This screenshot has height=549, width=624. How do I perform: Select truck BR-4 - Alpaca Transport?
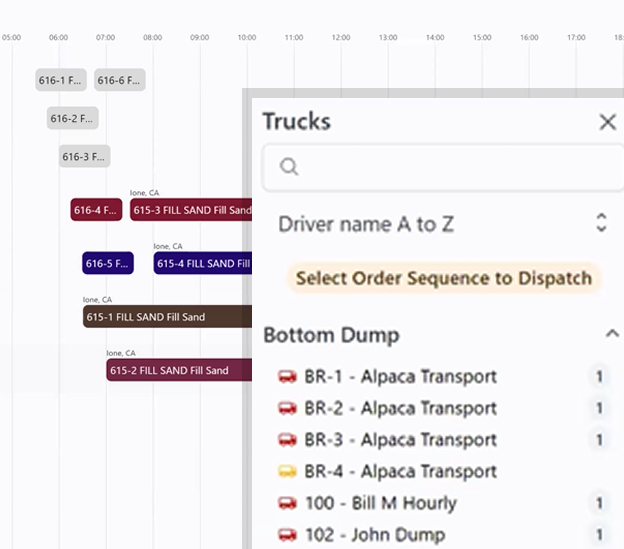click(x=400, y=471)
